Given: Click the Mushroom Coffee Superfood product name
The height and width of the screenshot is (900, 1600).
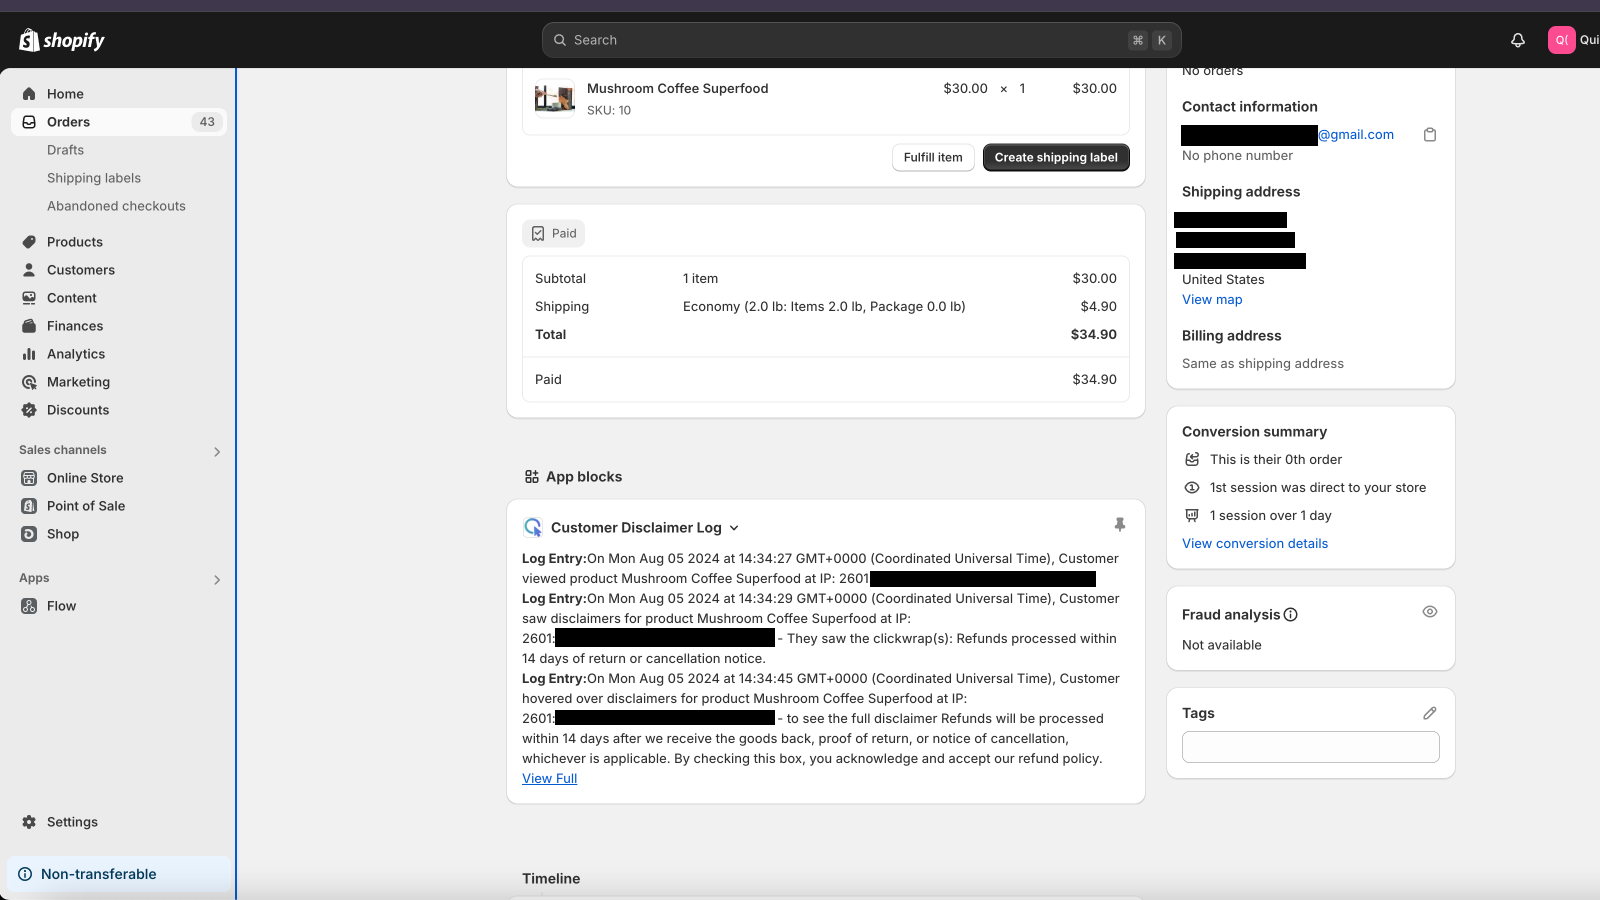Looking at the screenshot, I should tap(677, 89).
